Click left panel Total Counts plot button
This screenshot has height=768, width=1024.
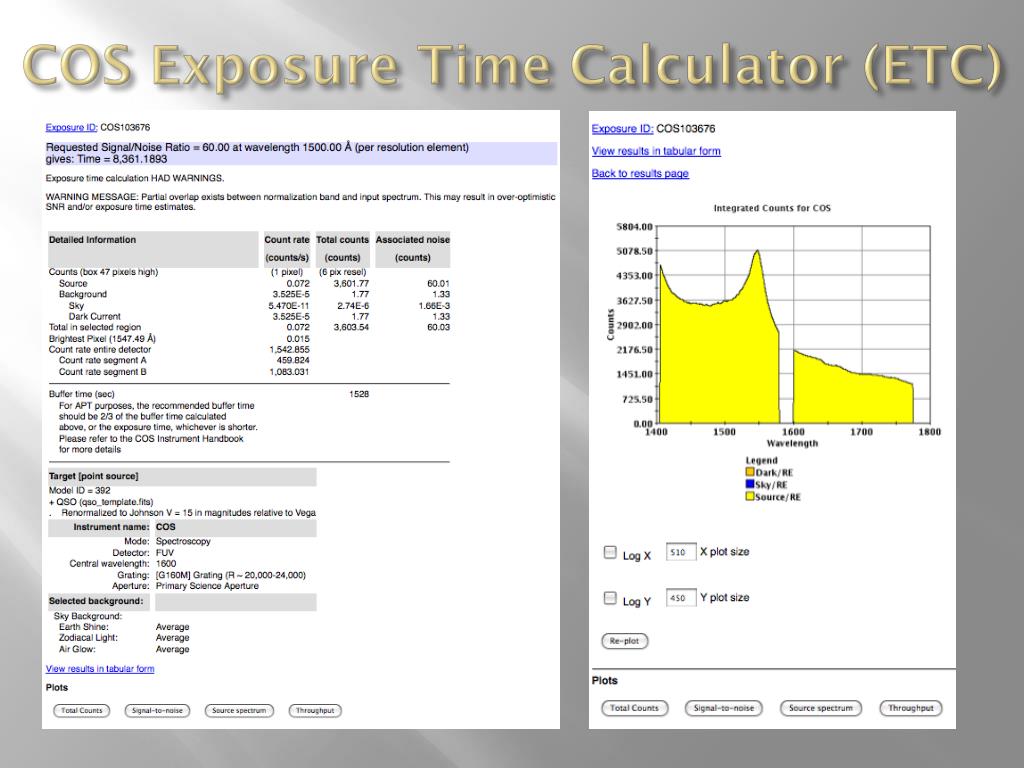point(82,711)
